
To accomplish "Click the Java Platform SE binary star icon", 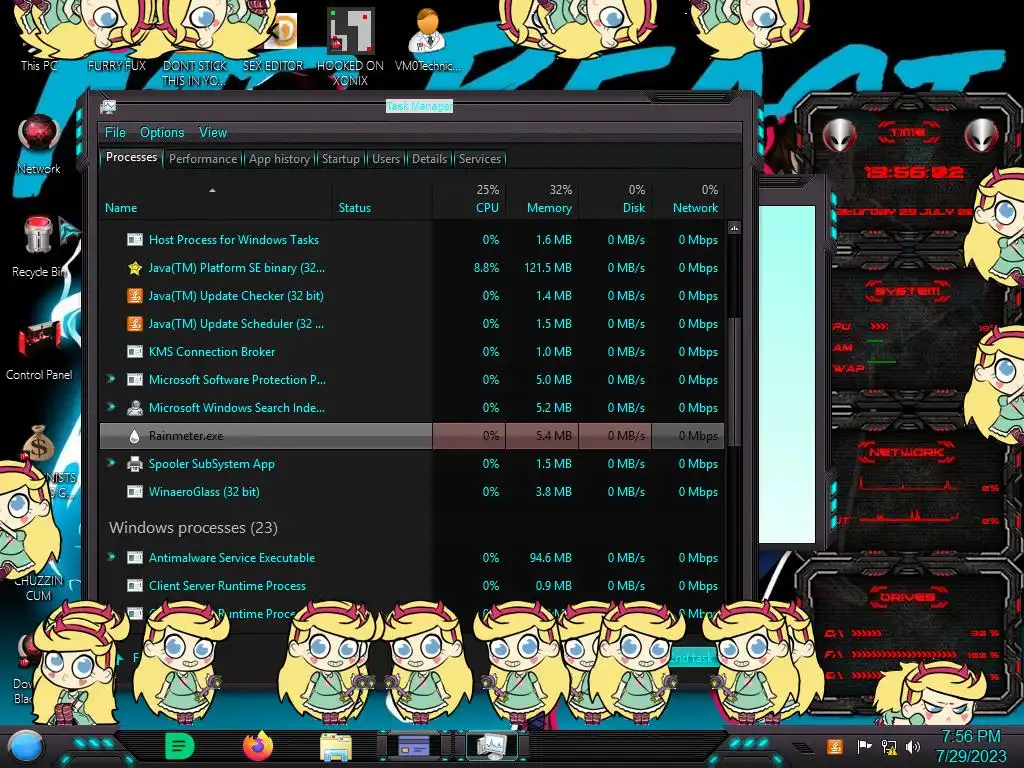I will [x=135, y=268].
